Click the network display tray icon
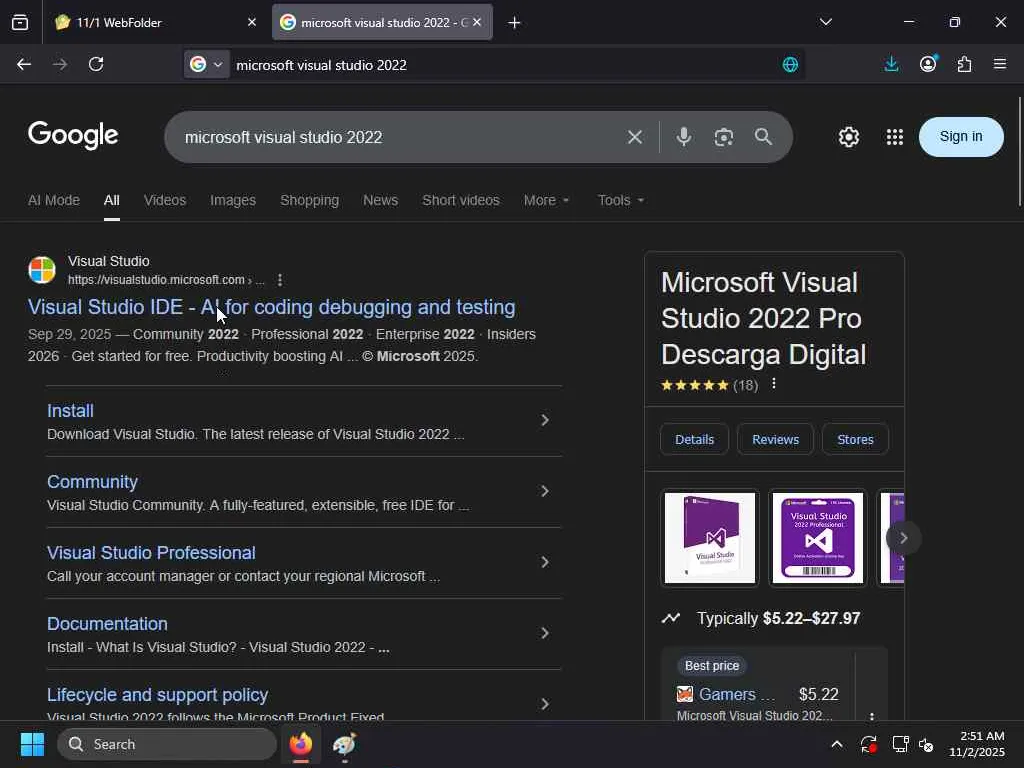 coord(901,744)
